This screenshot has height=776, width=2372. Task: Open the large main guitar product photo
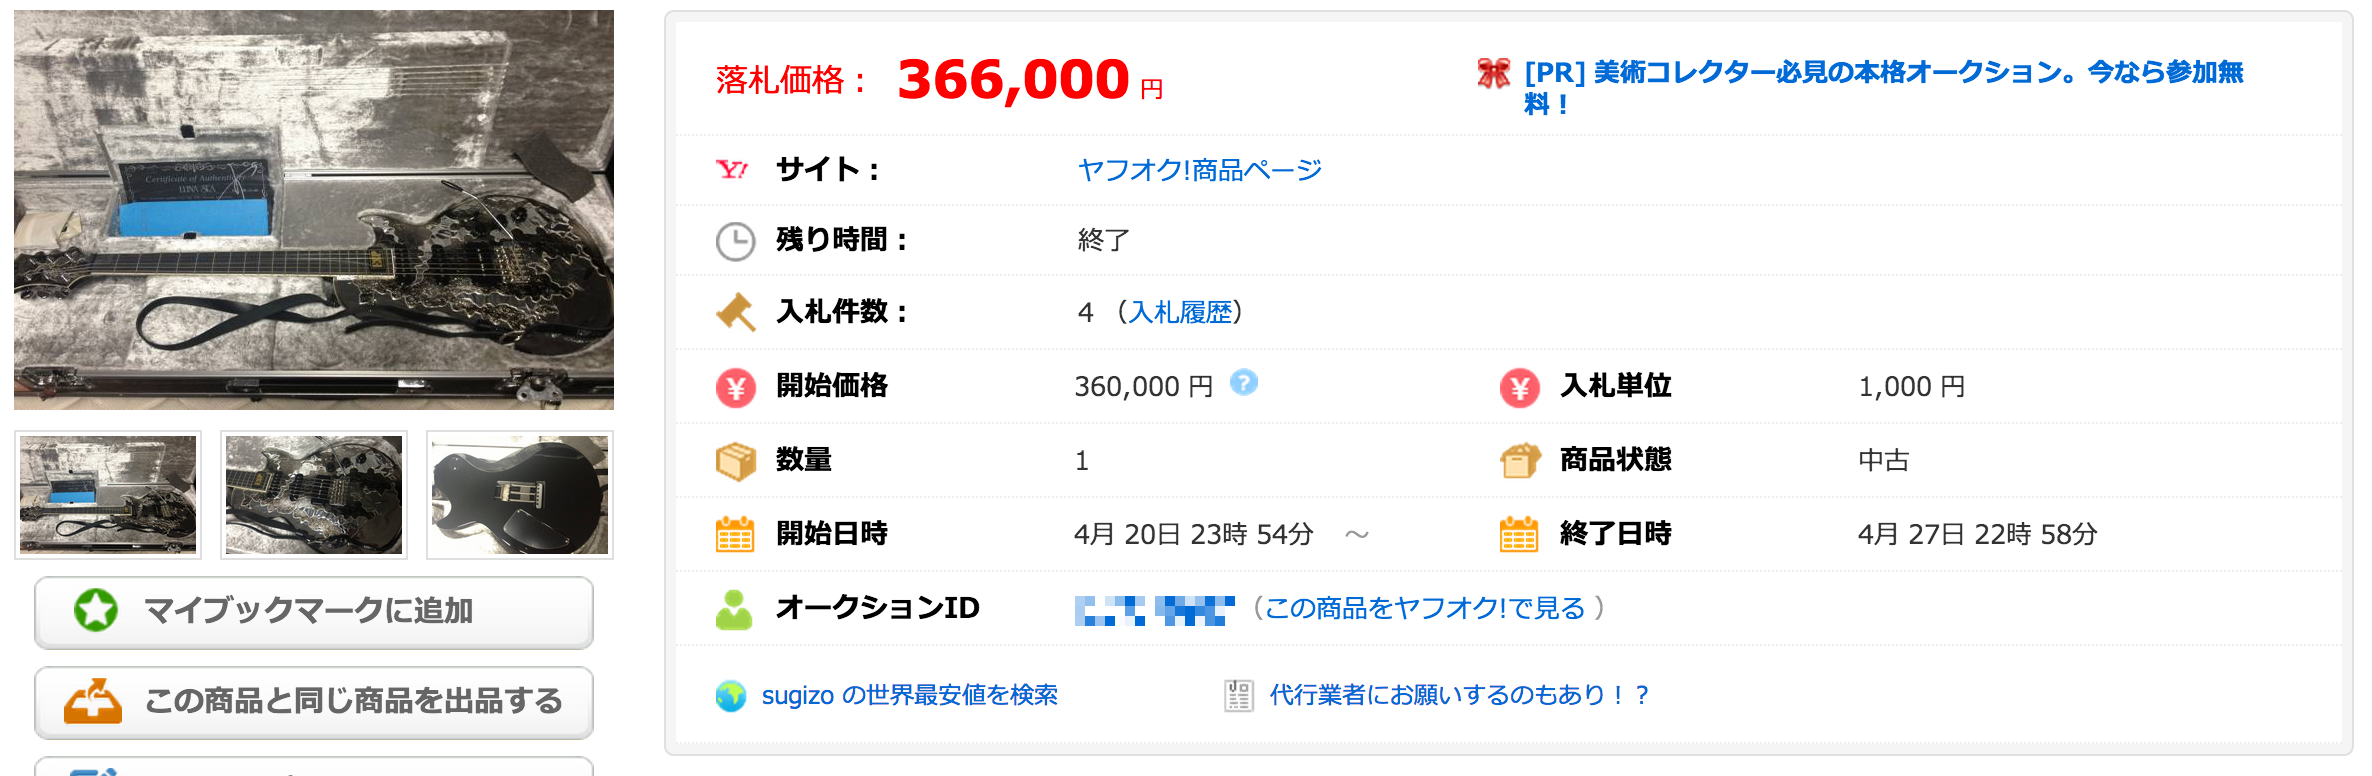click(x=314, y=210)
